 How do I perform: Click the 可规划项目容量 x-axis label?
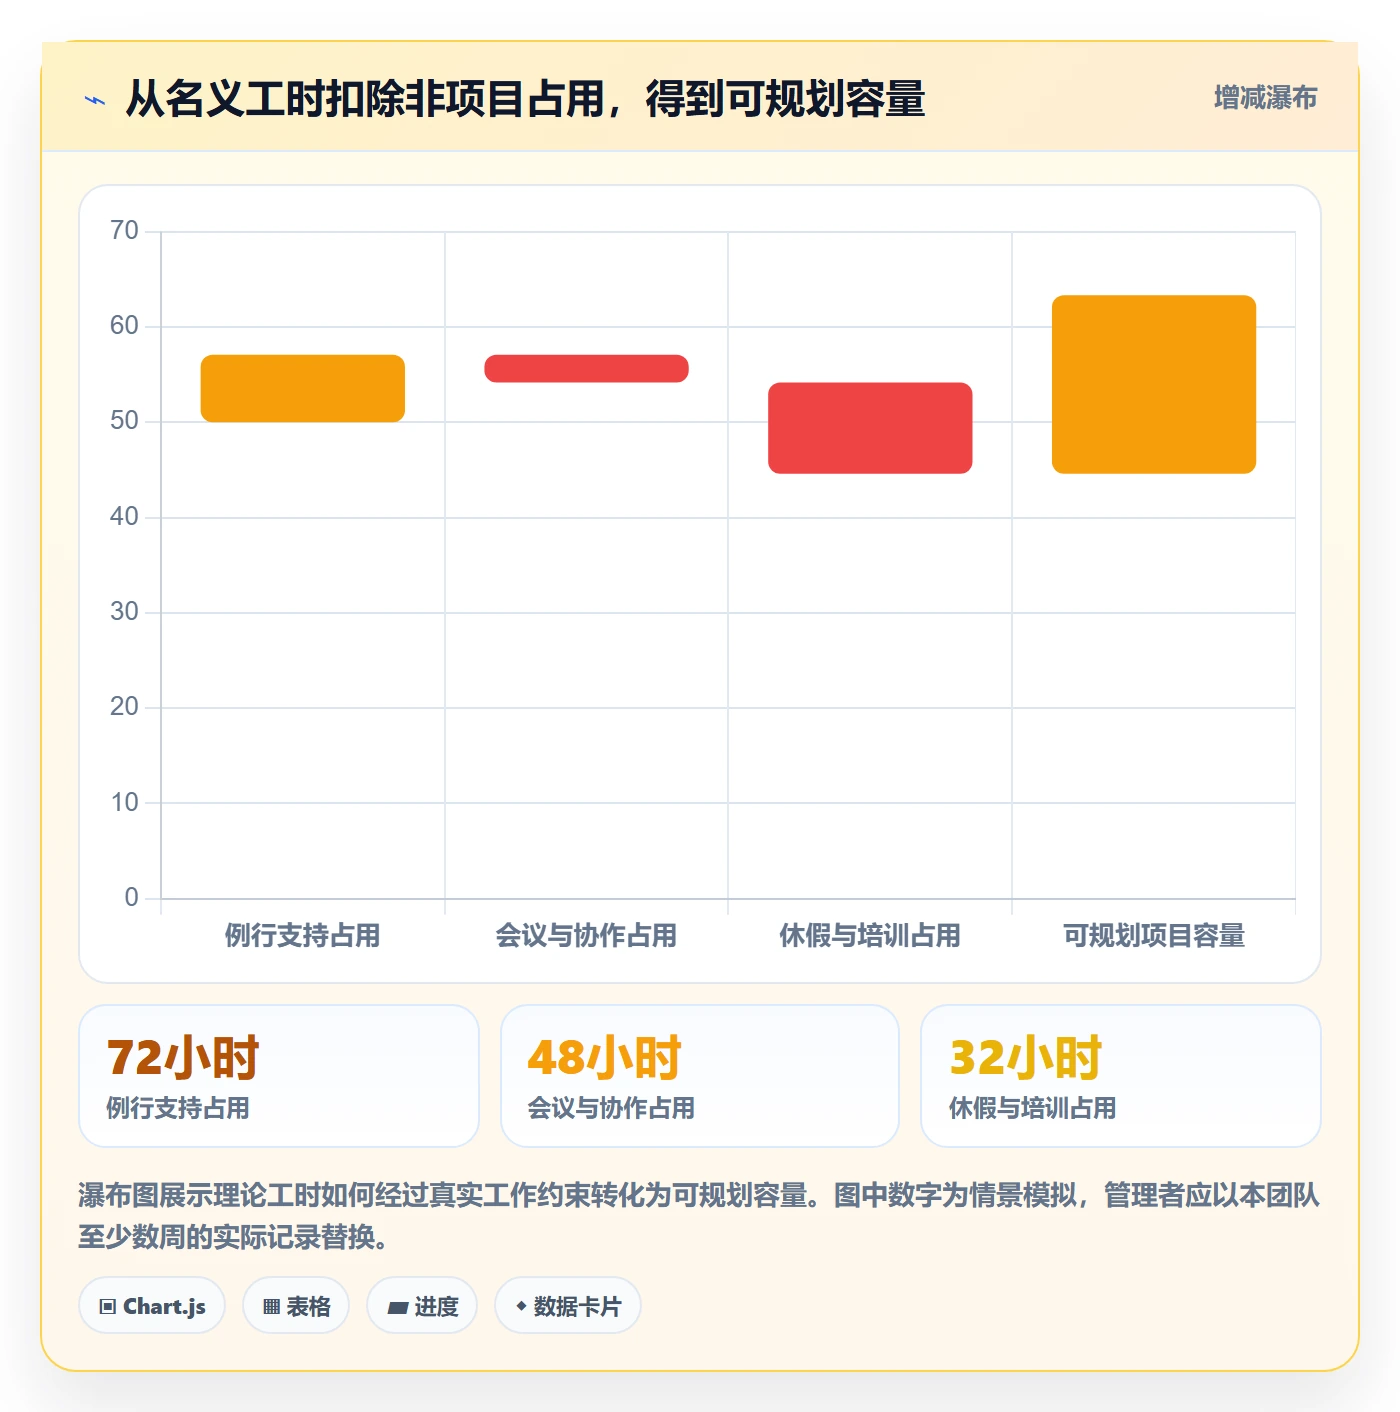coord(1154,936)
